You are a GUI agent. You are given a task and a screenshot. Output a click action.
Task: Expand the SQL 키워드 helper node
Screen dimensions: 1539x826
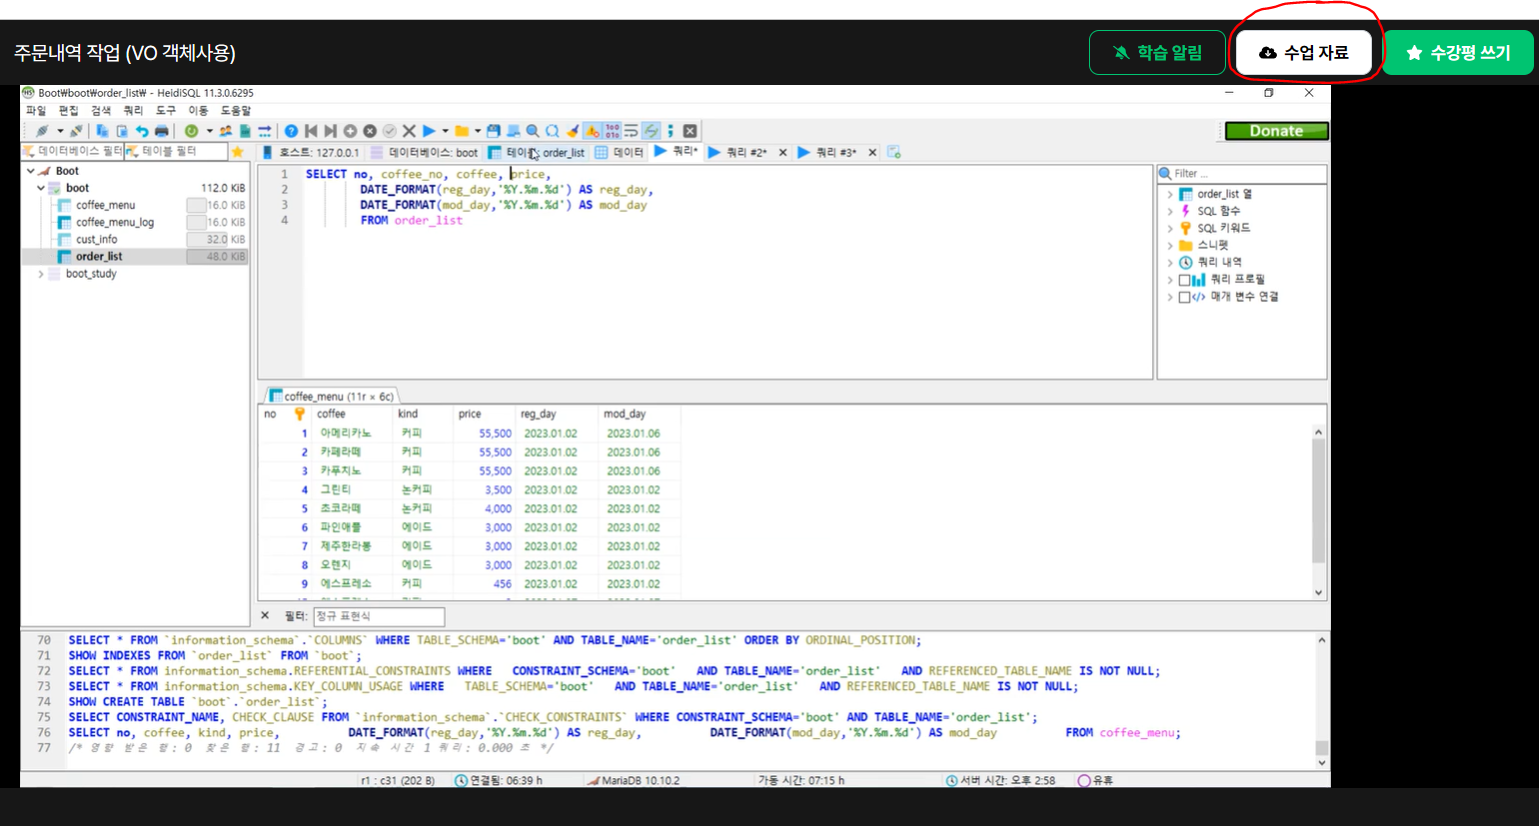coord(1170,229)
